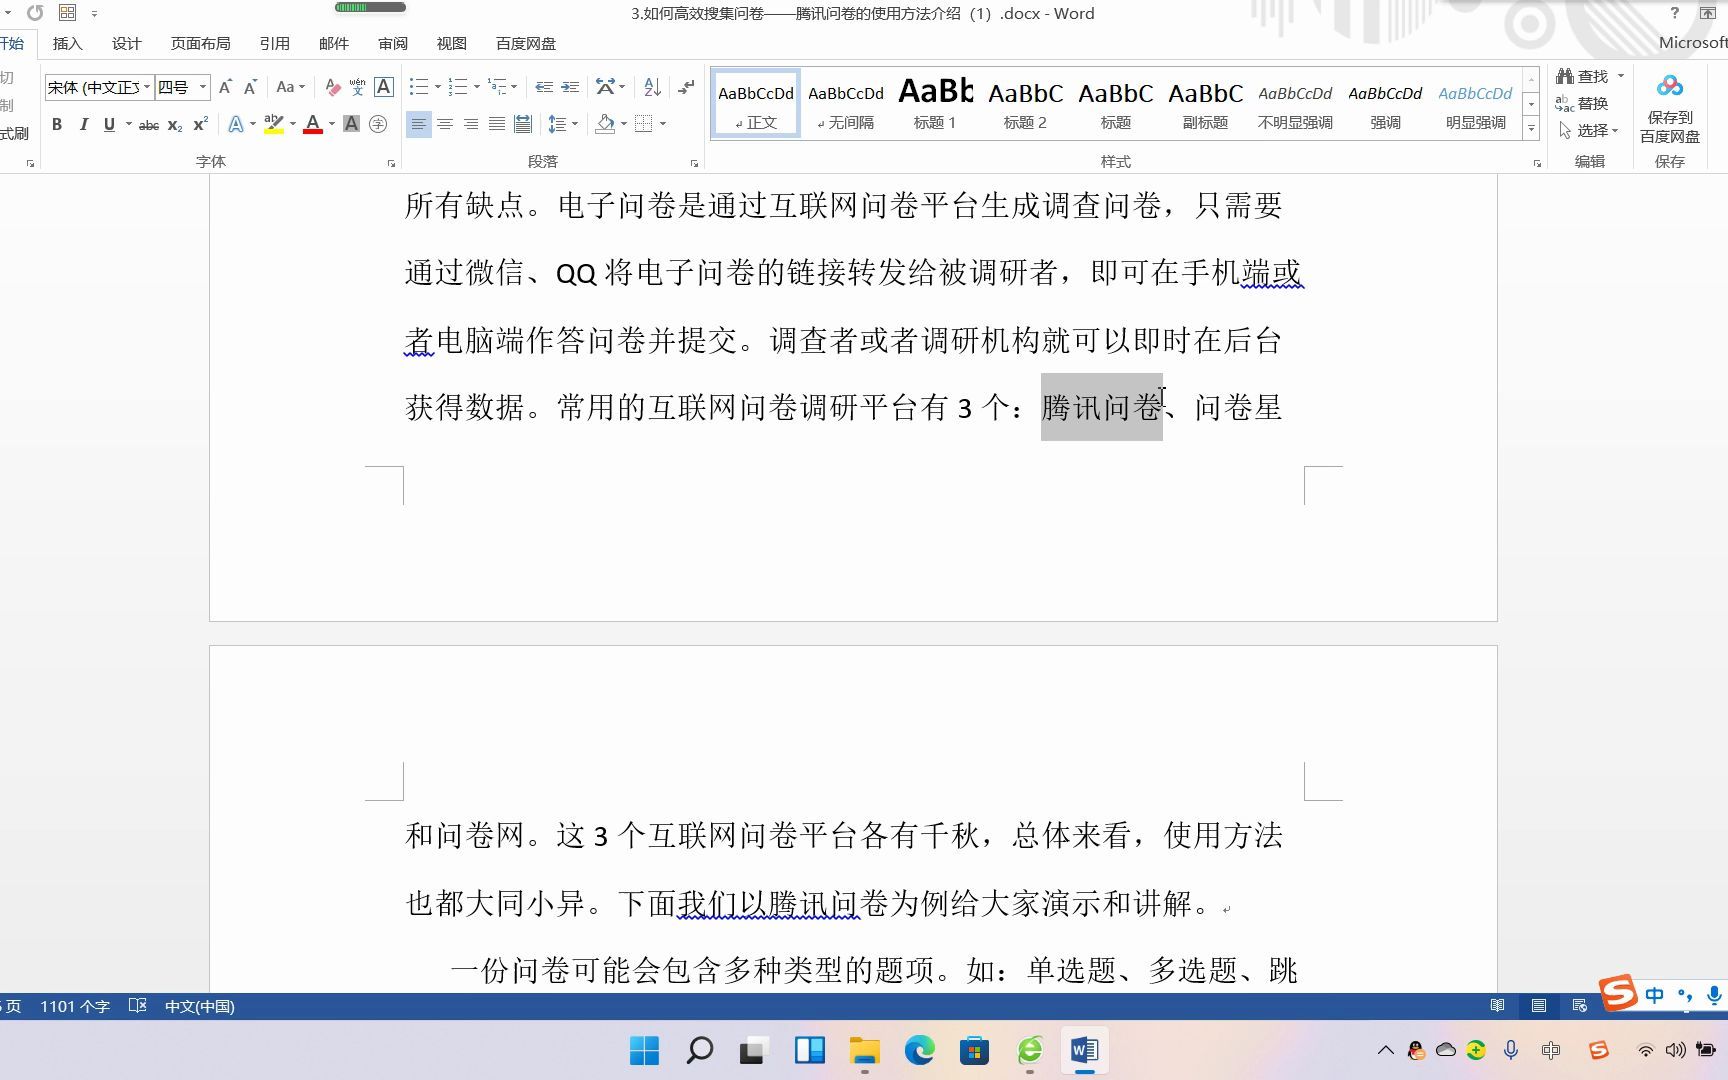Switch to read mode view
The image size is (1728, 1080).
pyautogui.click(x=1497, y=1006)
